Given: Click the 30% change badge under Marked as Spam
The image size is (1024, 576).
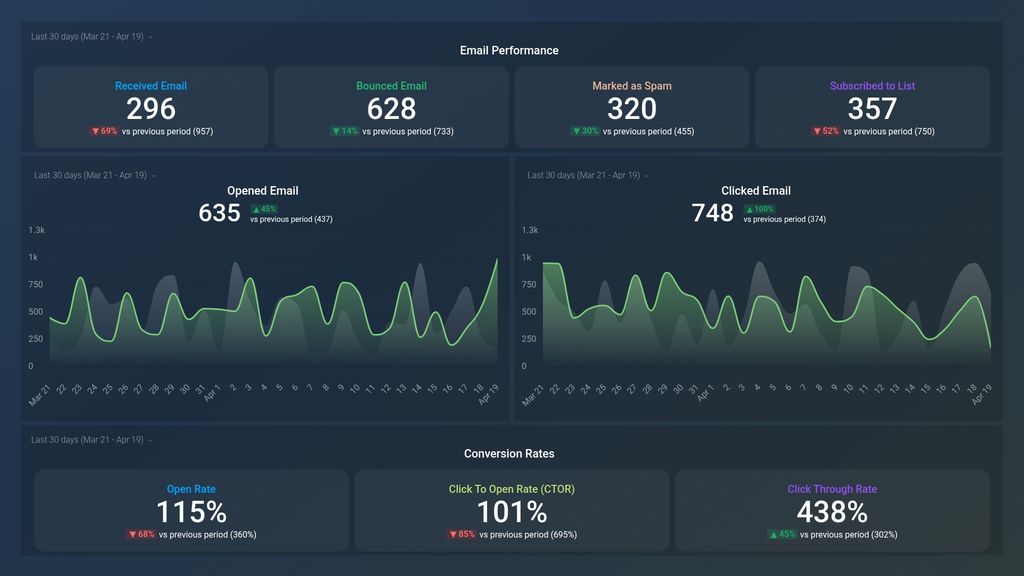Looking at the screenshot, I should pos(584,130).
